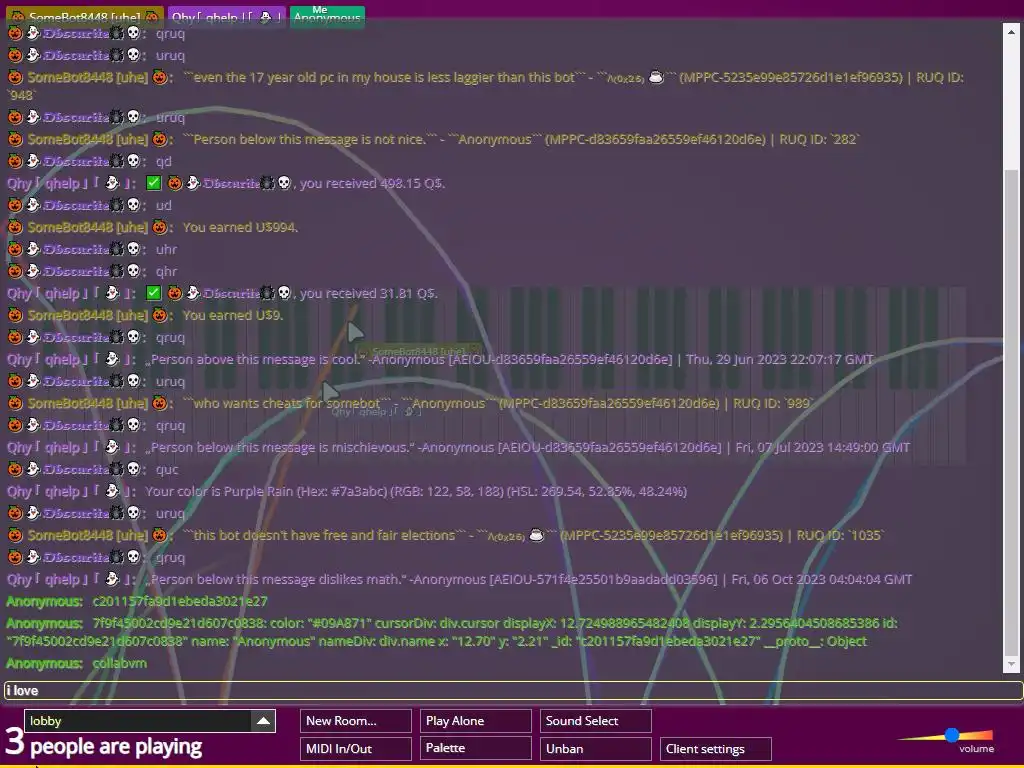Click green checkmark in 31.81 Q$ message
Screen dimensions: 1024x768
(x=153, y=293)
